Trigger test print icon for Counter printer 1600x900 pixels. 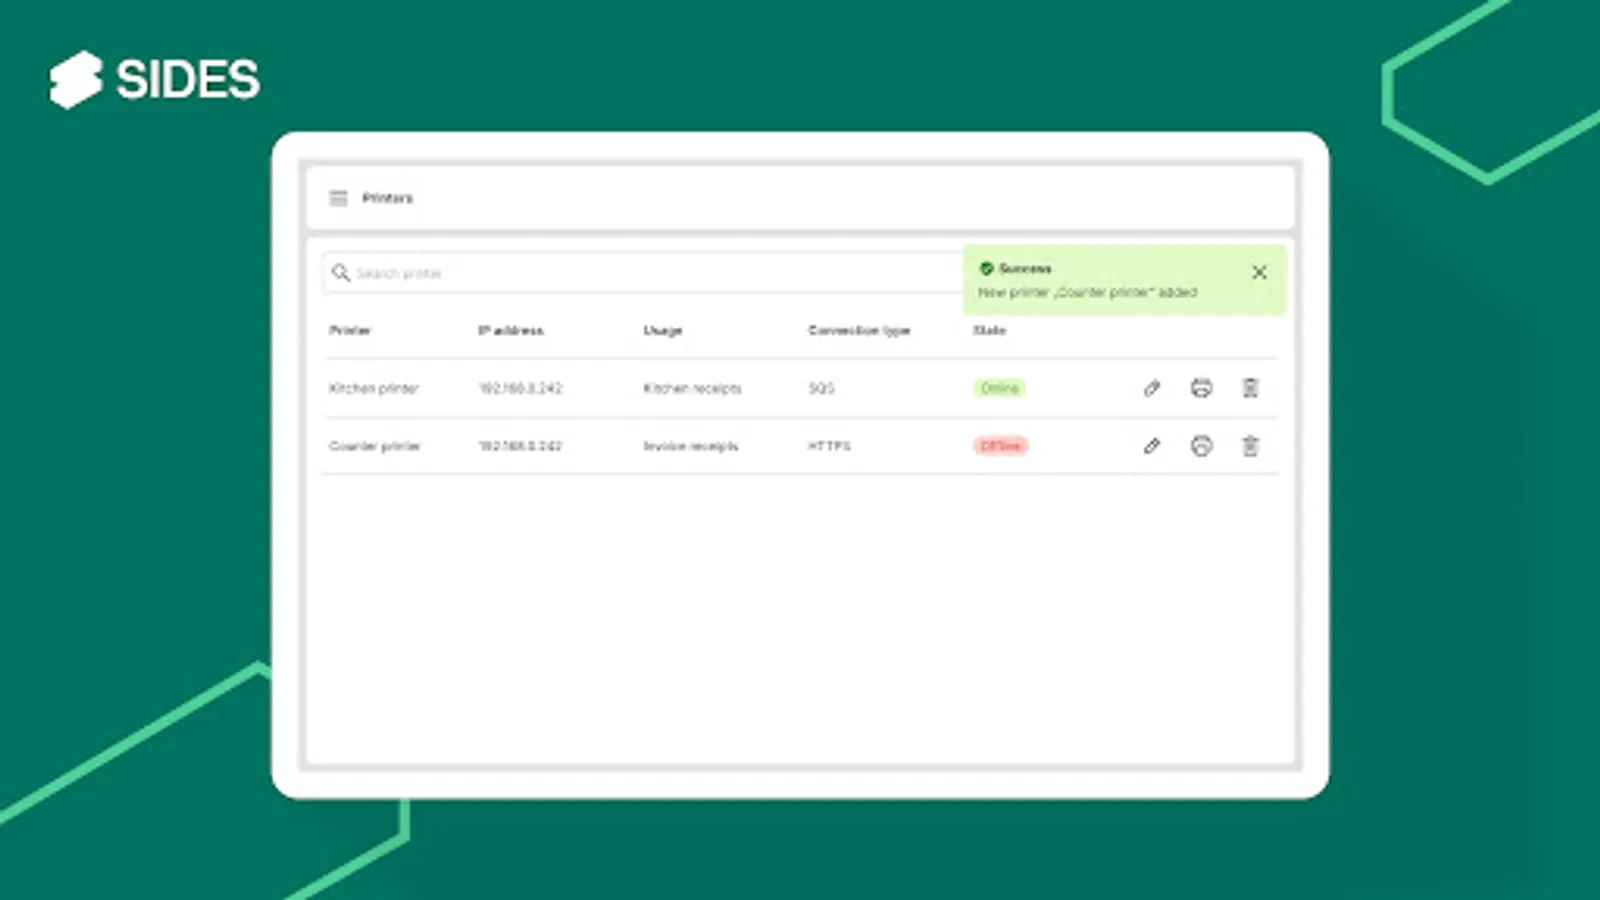(x=1201, y=446)
